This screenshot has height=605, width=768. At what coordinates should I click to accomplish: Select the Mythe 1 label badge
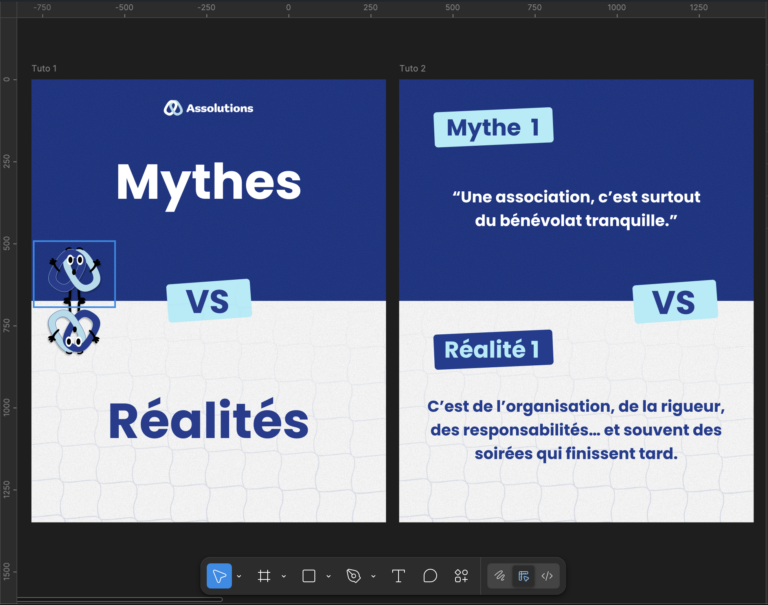pos(494,127)
